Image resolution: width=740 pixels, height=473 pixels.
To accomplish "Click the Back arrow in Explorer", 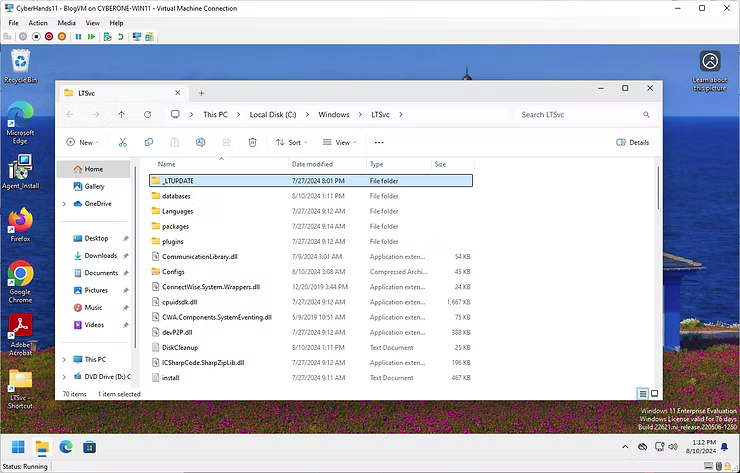I will pos(70,115).
